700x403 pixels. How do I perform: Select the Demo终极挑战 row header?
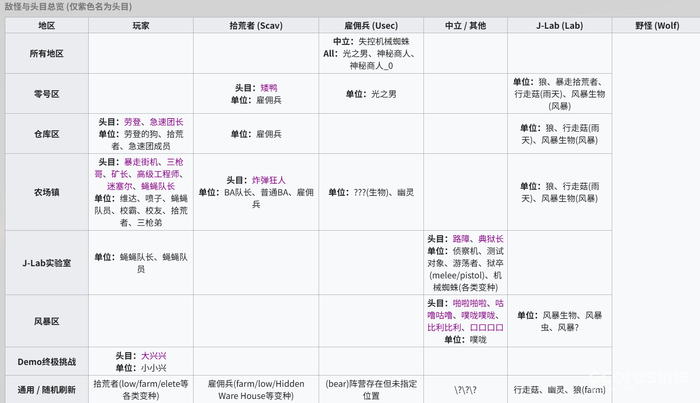coord(46,361)
